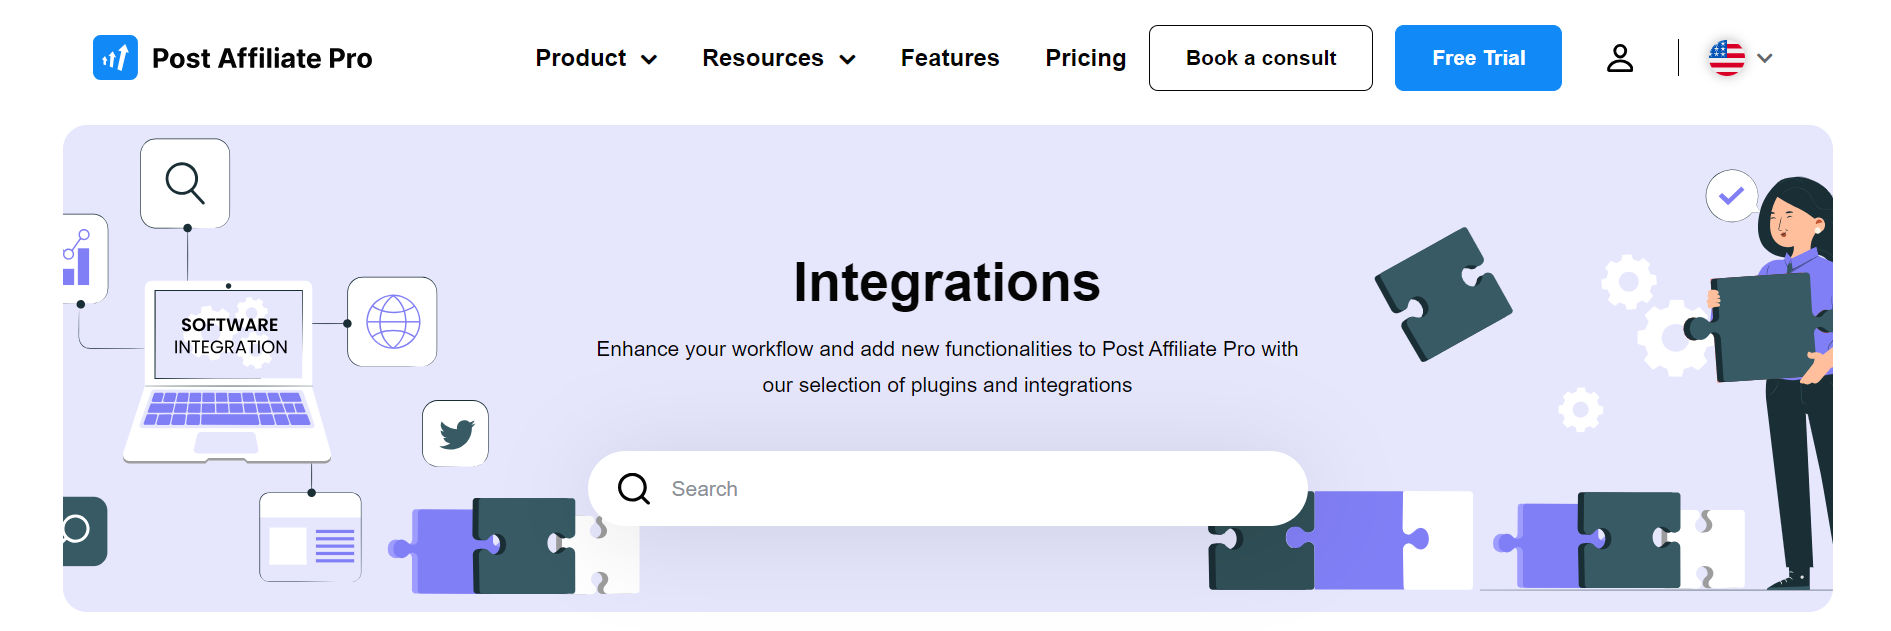Click the Integrations heading text
1891x631 pixels.
click(947, 282)
